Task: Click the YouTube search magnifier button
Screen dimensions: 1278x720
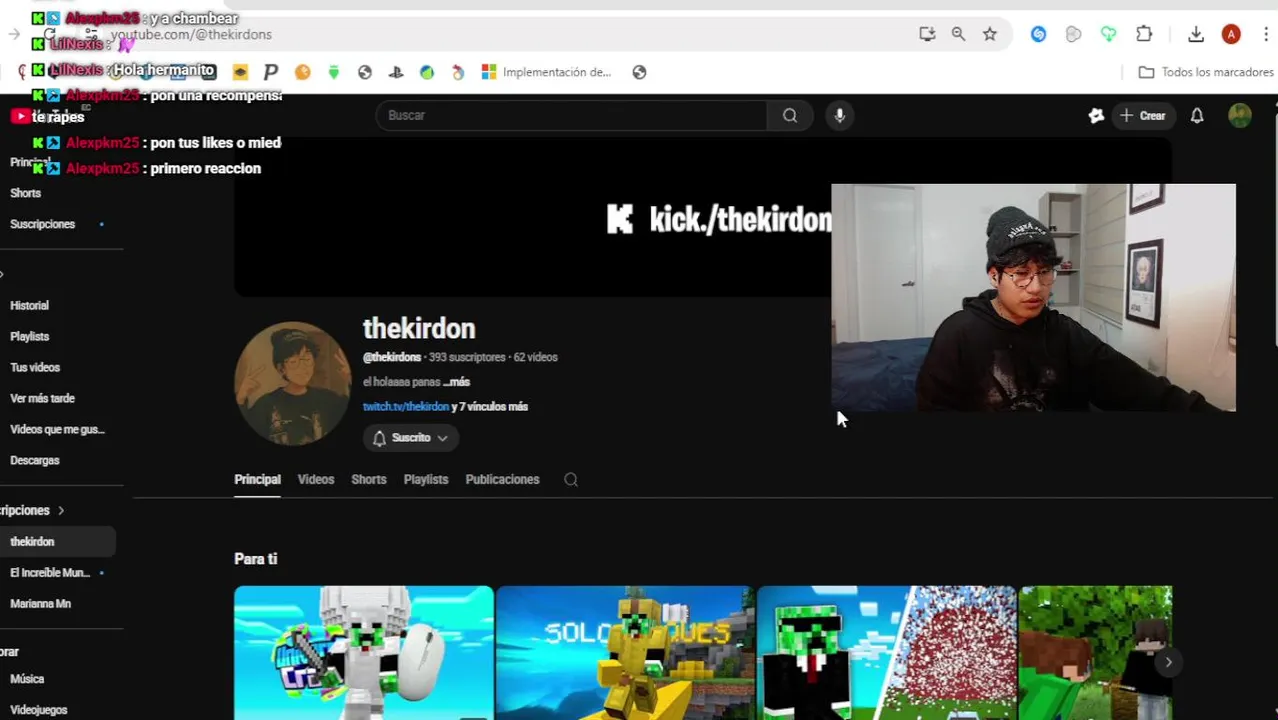Action: [x=790, y=115]
